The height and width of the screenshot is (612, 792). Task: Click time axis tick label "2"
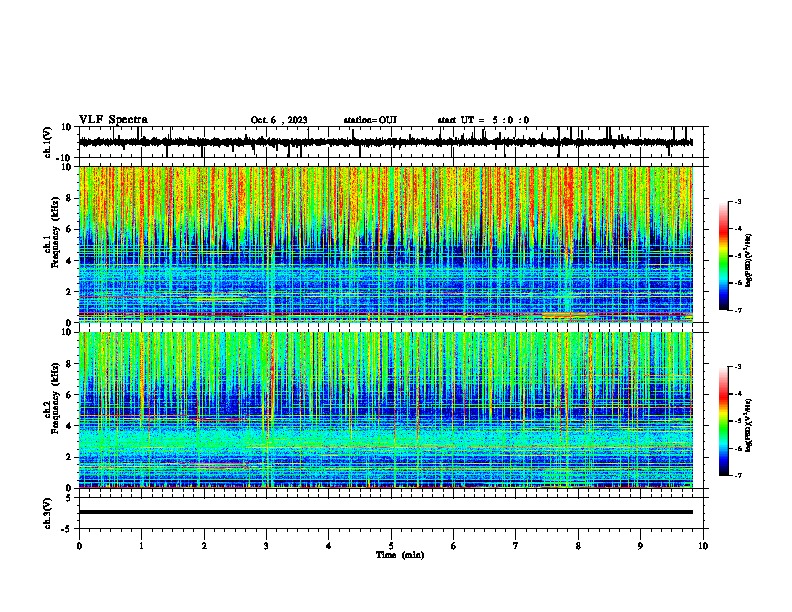pyautogui.click(x=204, y=546)
